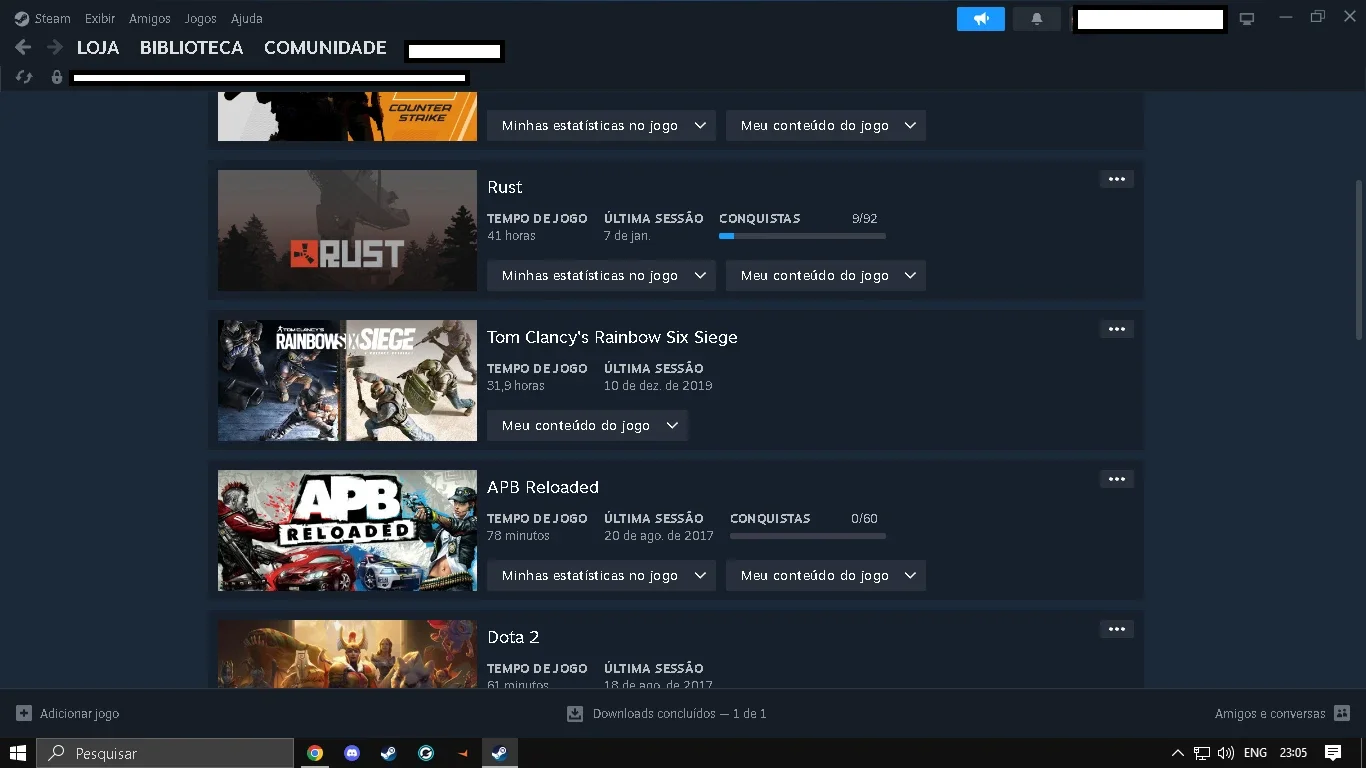This screenshot has width=1366, height=768.
Task: Expand APB Reloaded Meu conteúdo do jogo
Action: tap(826, 575)
